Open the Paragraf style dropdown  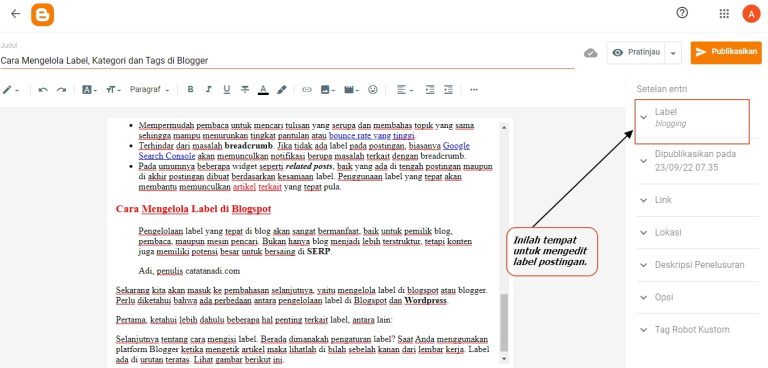click(149, 90)
